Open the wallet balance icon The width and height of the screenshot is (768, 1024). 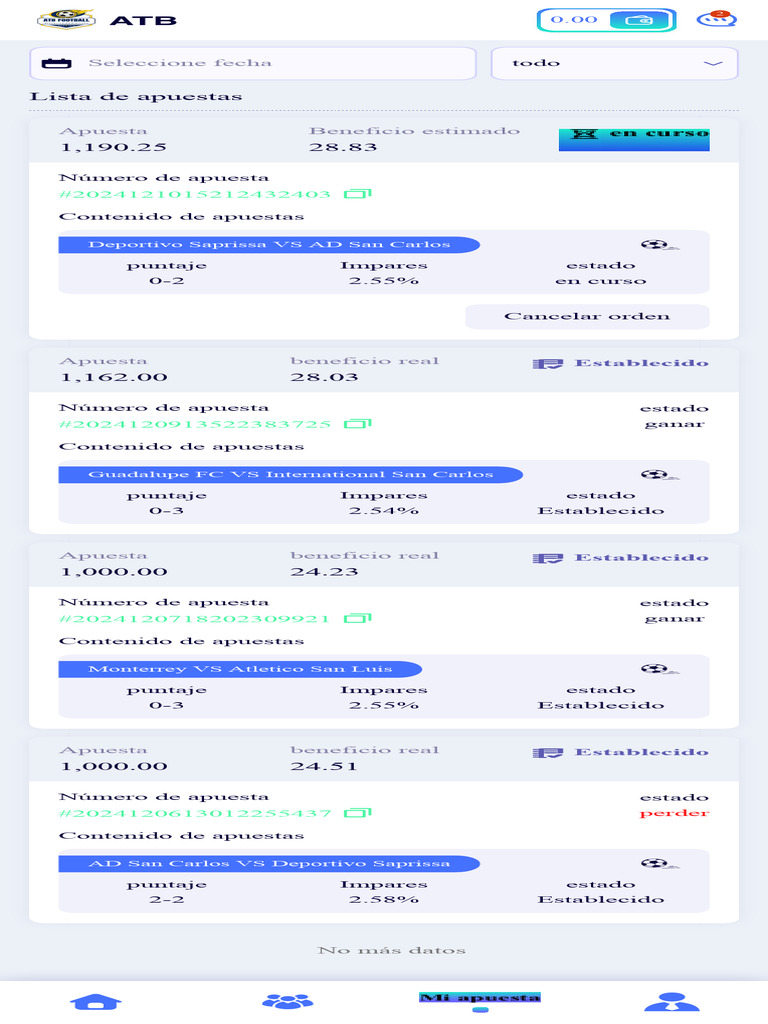[x=638, y=20]
